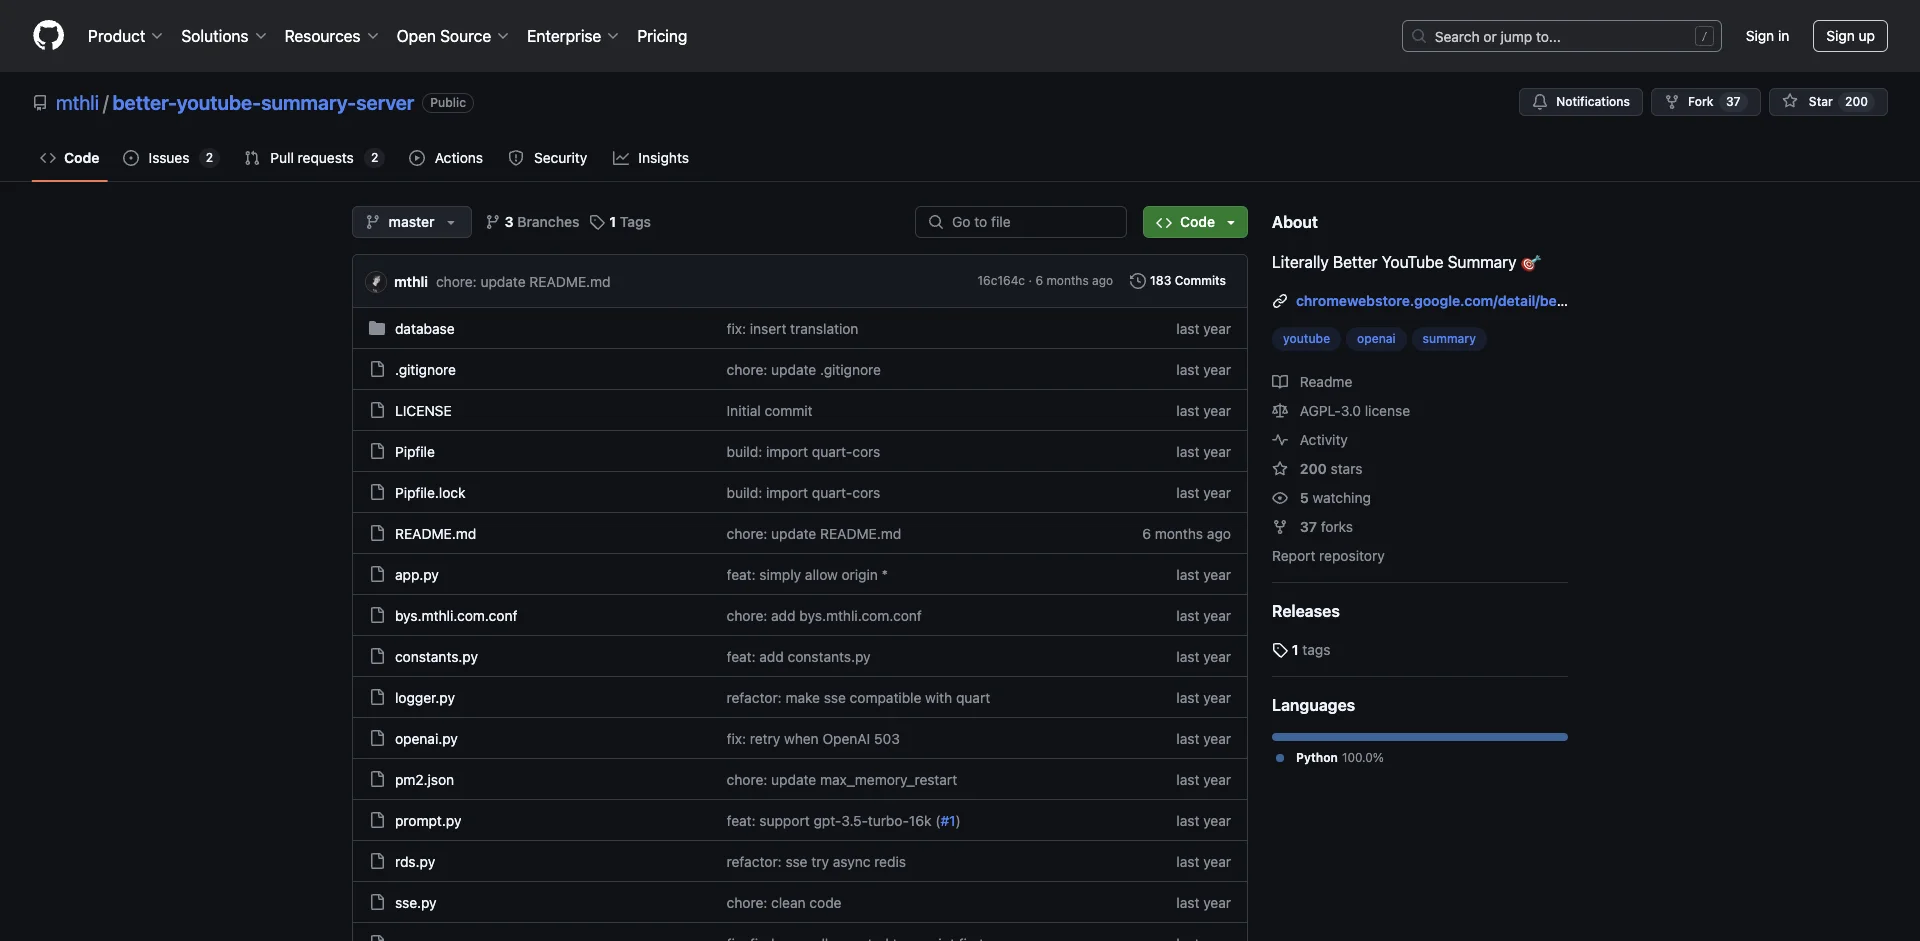Click the eye icon beside 5 watching

(1280, 498)
